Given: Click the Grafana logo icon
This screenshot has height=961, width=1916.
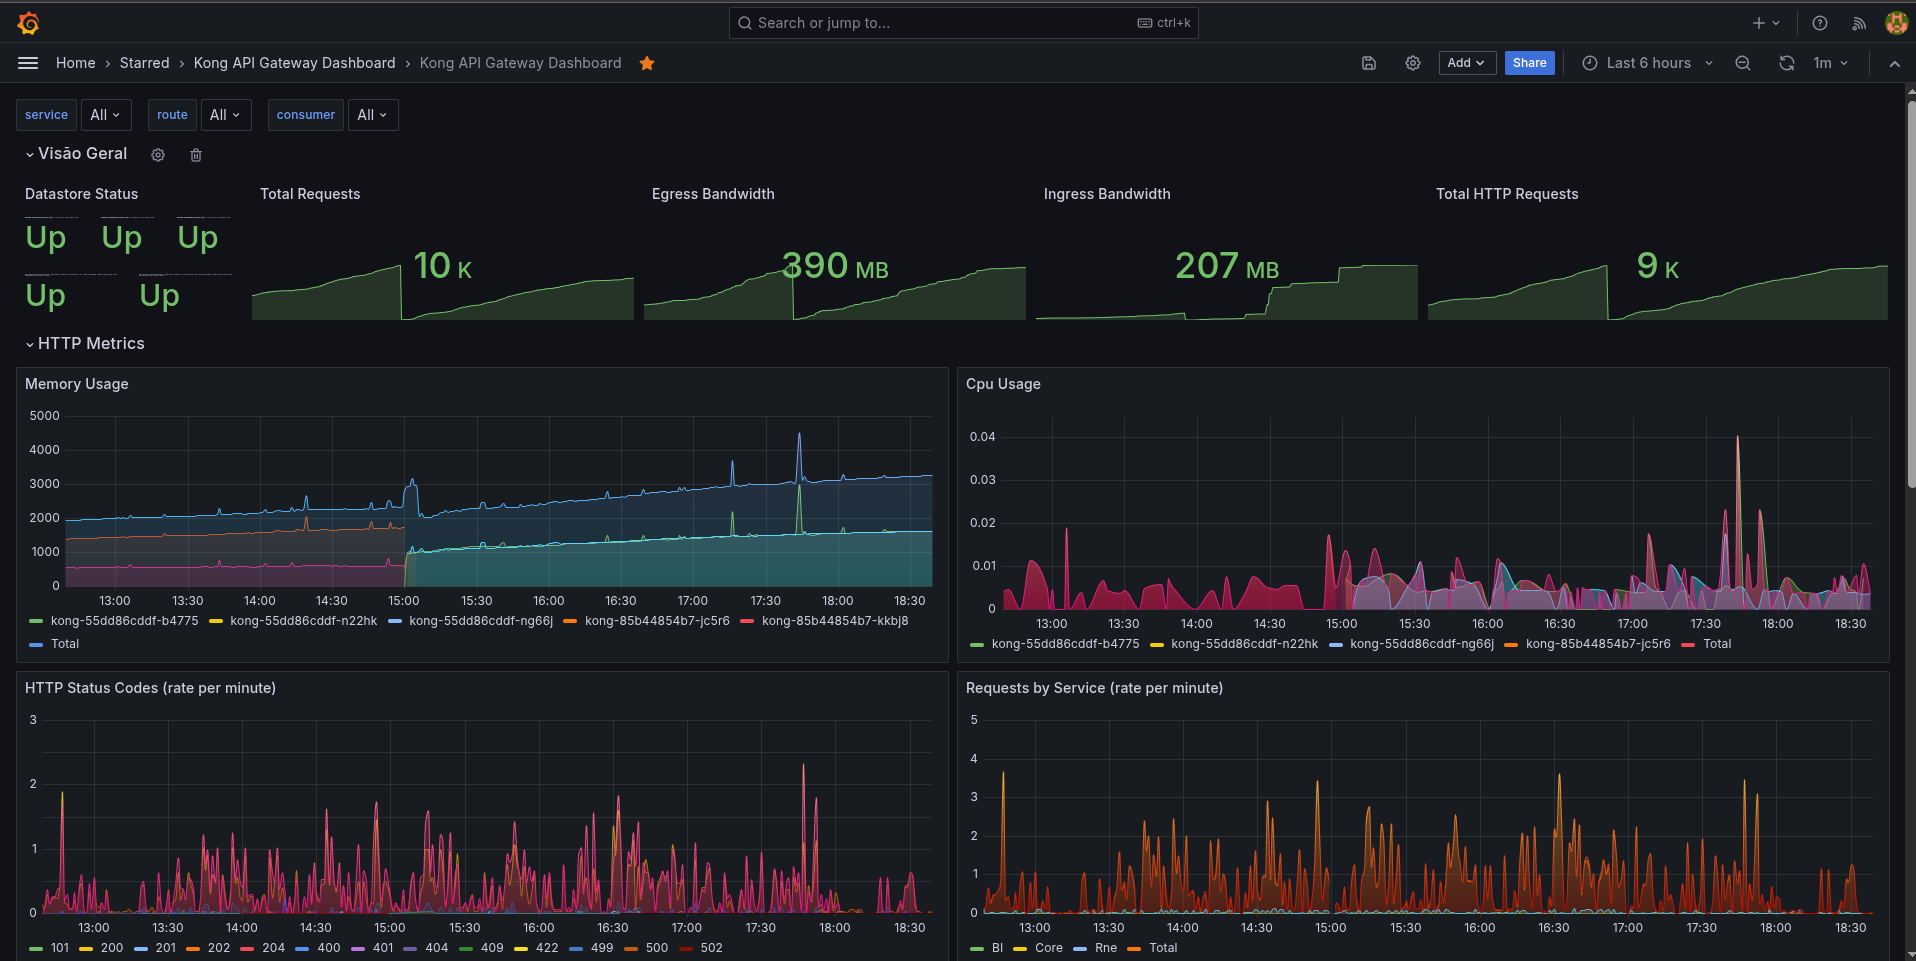Looking at the screenshot, I should click(x=28, y=23).
